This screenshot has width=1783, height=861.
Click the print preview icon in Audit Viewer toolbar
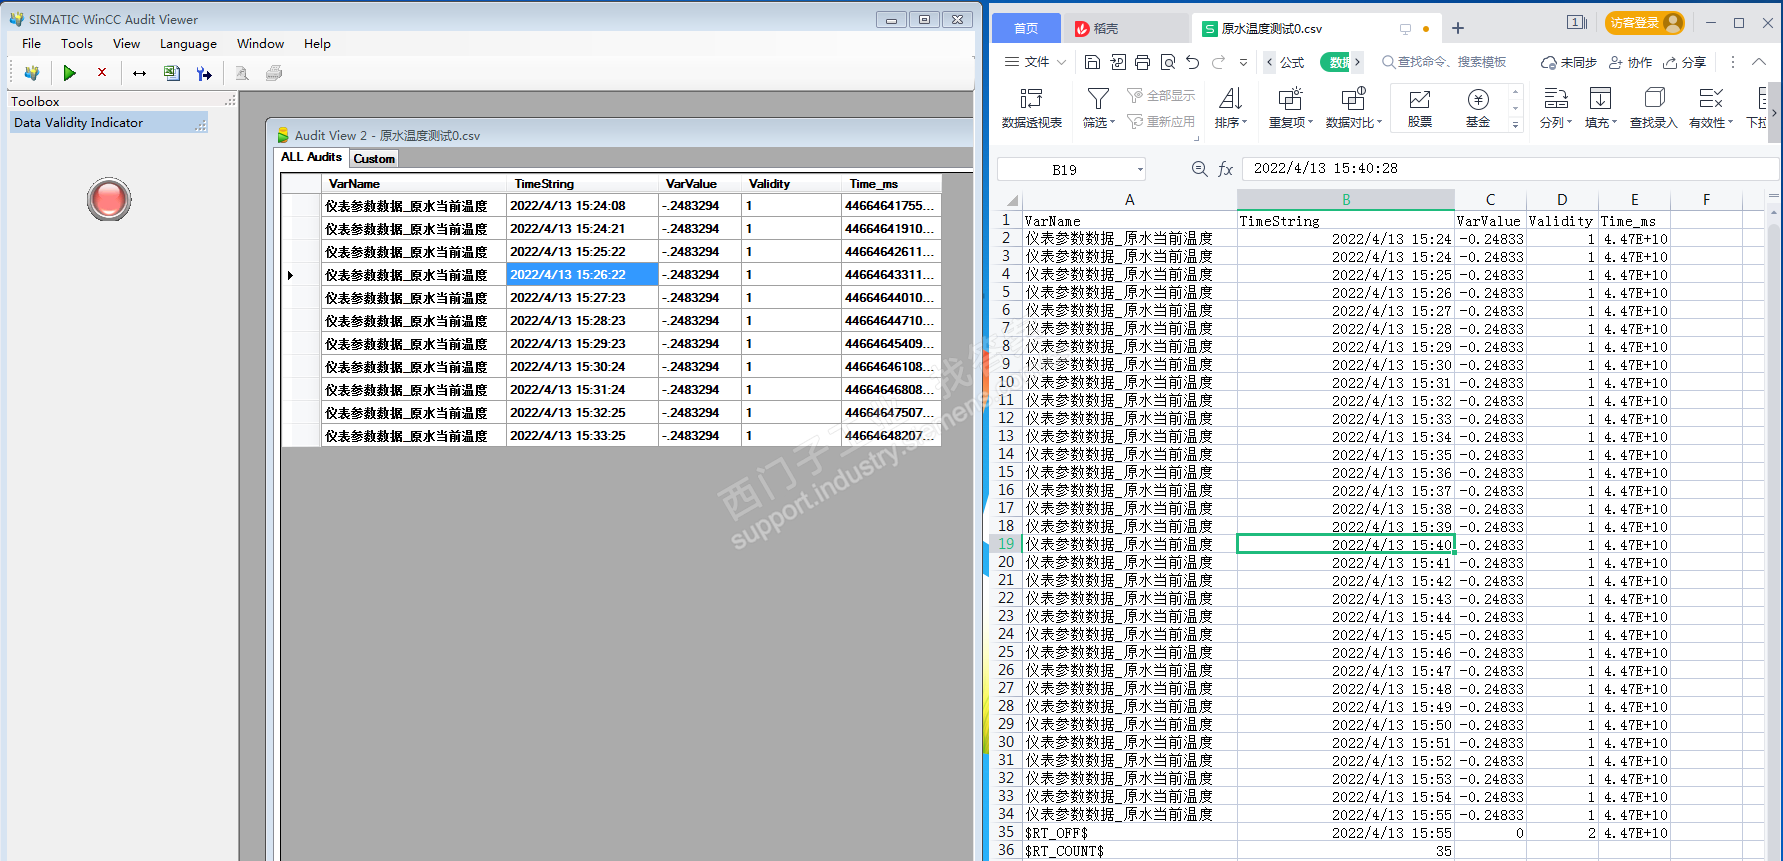242,73
